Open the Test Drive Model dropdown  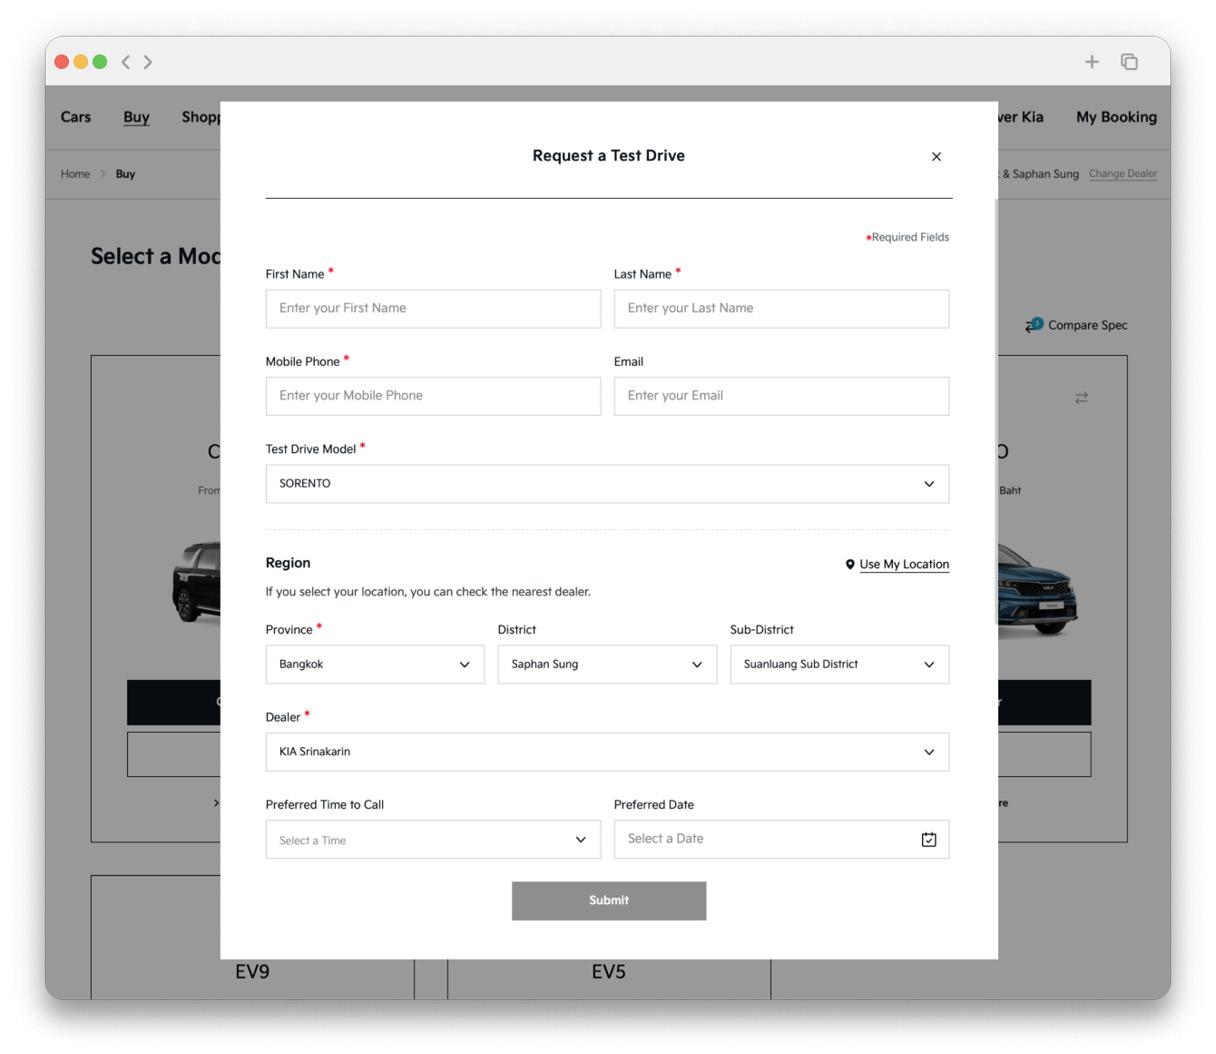(607, 484)
